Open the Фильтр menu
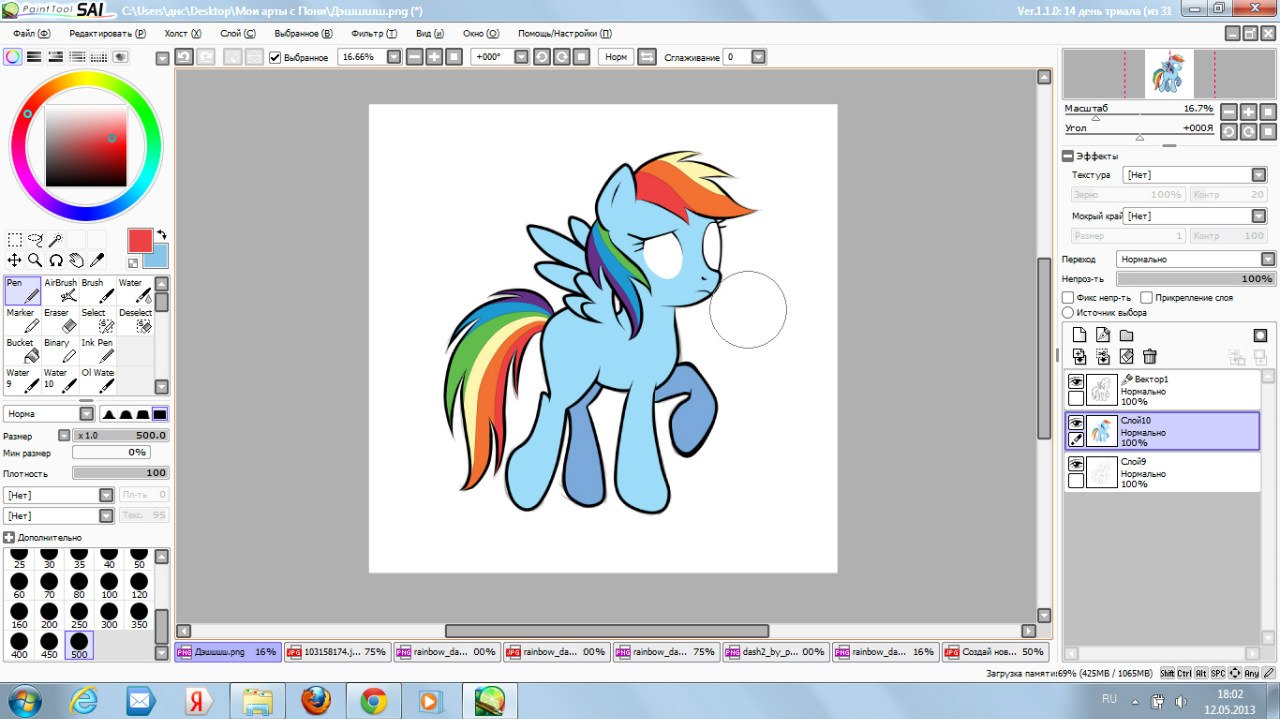 click(x=374, y=33)
